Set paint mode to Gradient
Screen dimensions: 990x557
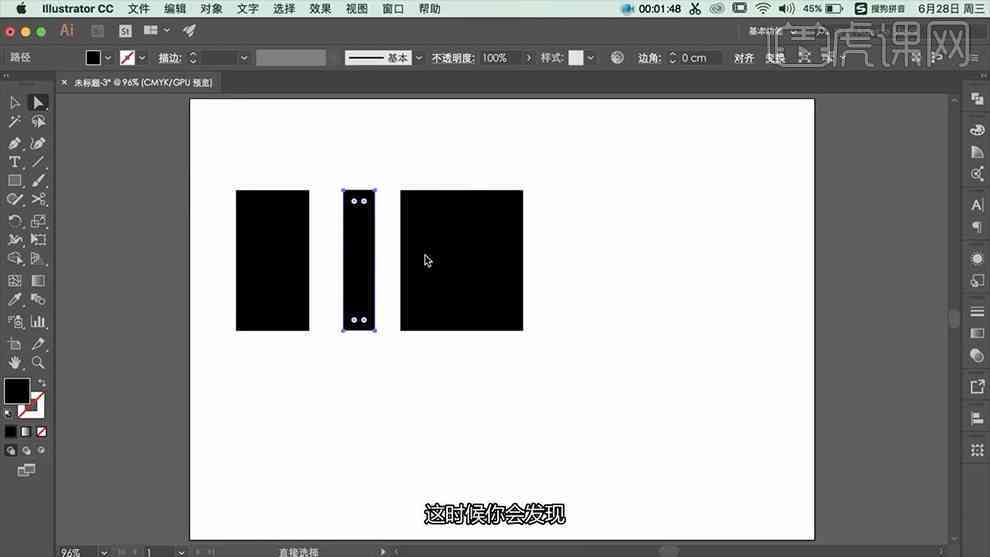tap(26, 432)
